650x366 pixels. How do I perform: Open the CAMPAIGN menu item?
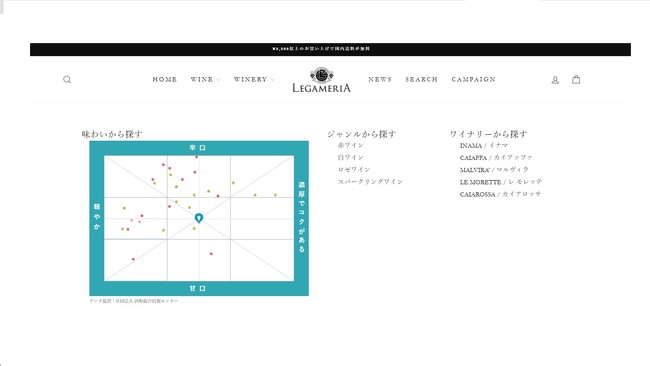point(473,79)
